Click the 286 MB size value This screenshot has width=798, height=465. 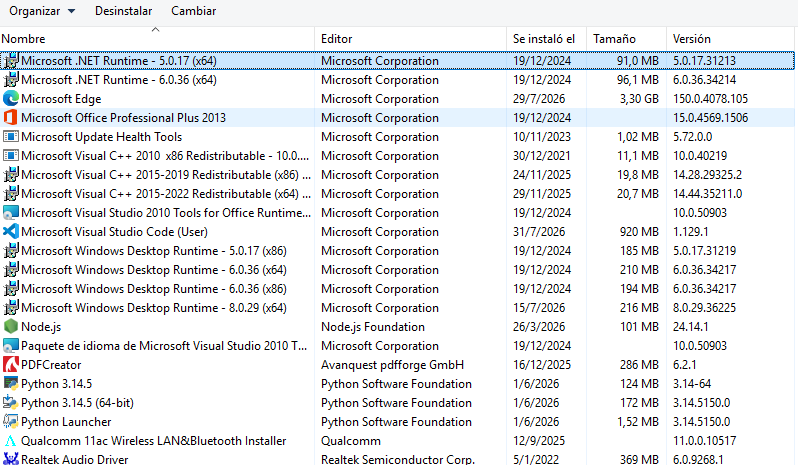(x=639, y=365)
